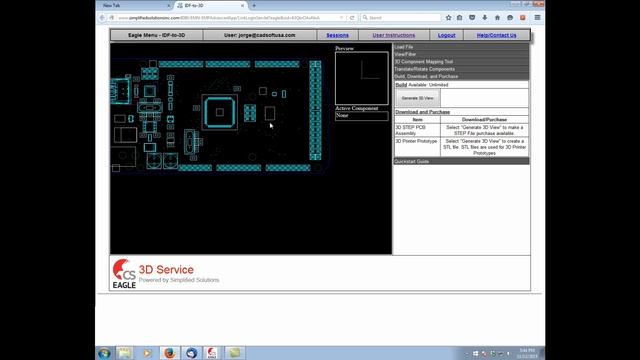Collapse the Build, Download, and Purchase section
The width and height of the screenshot is (640, 360).
click(461, 76)
